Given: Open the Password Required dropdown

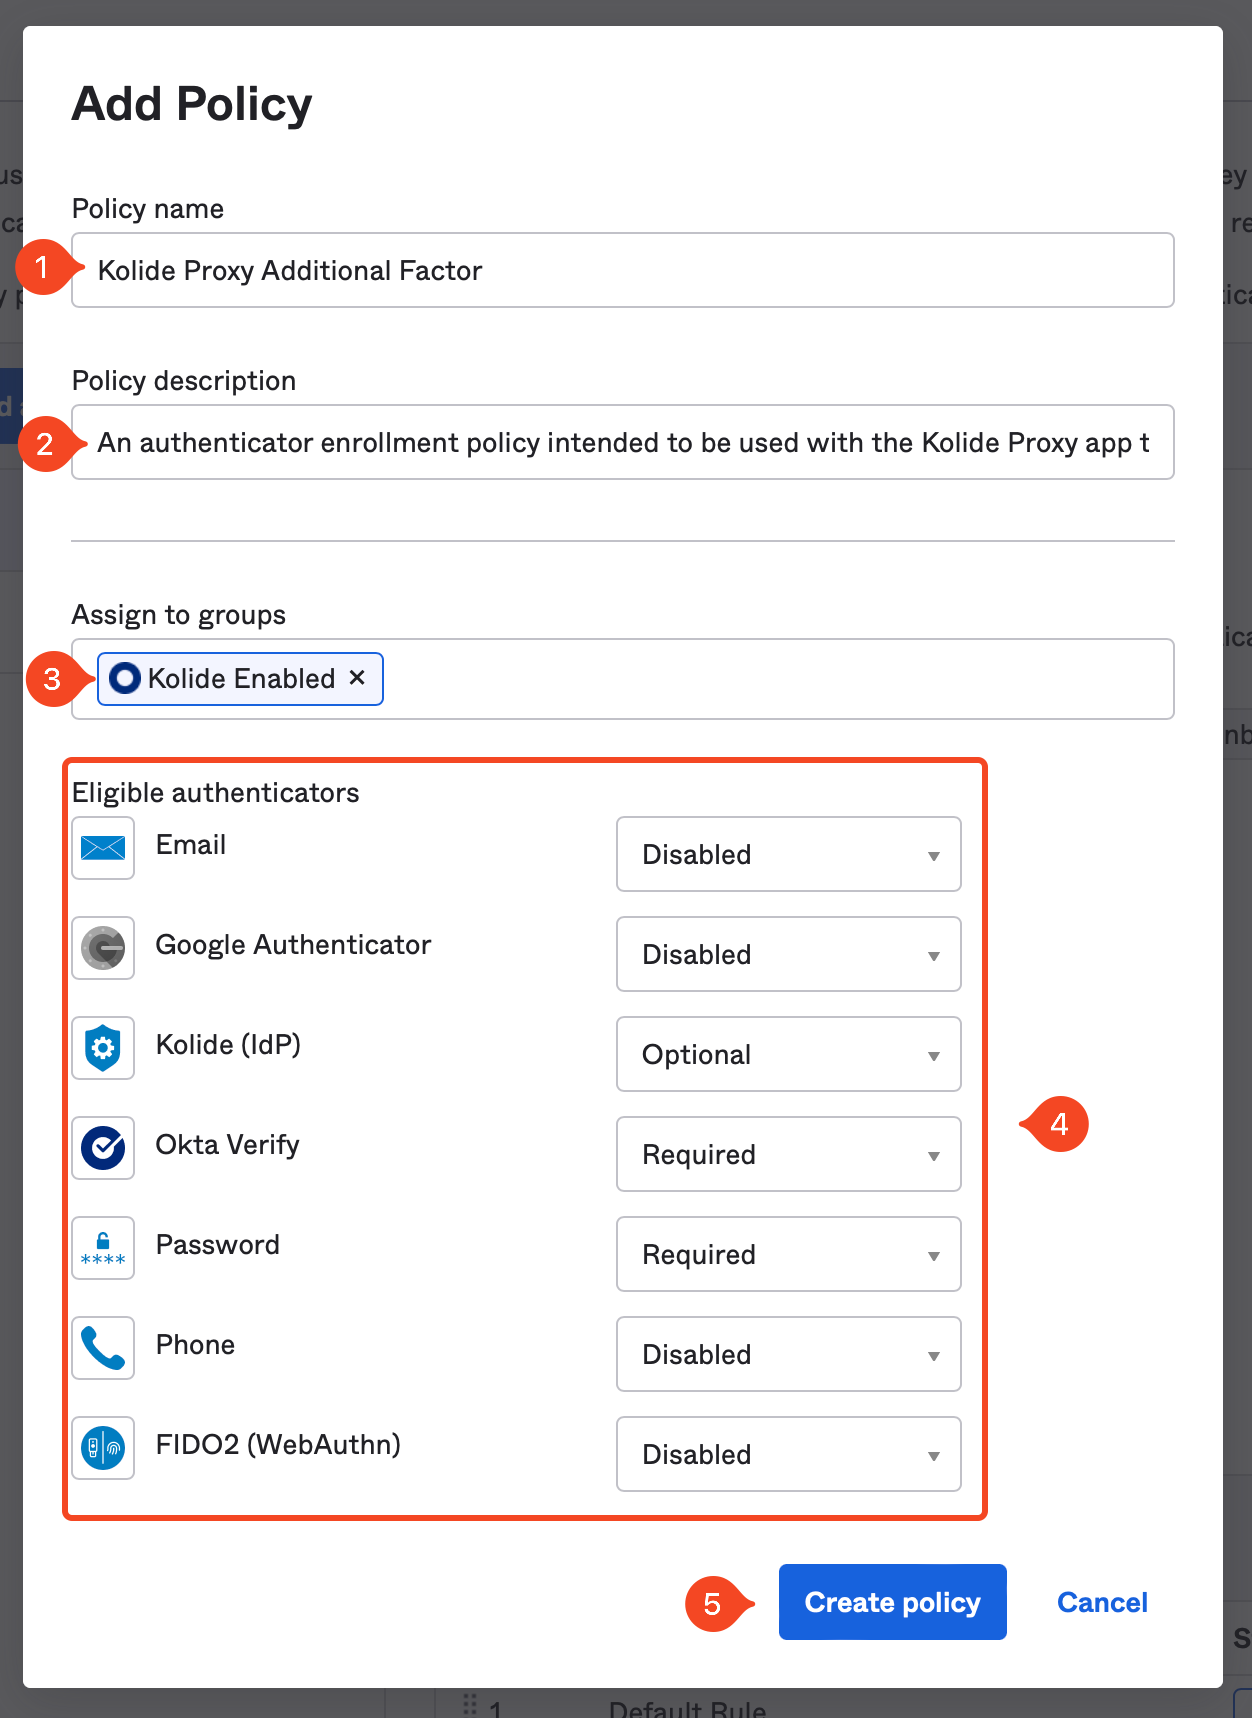Looking at the screenshot, I should click(x=789, y=1254).
